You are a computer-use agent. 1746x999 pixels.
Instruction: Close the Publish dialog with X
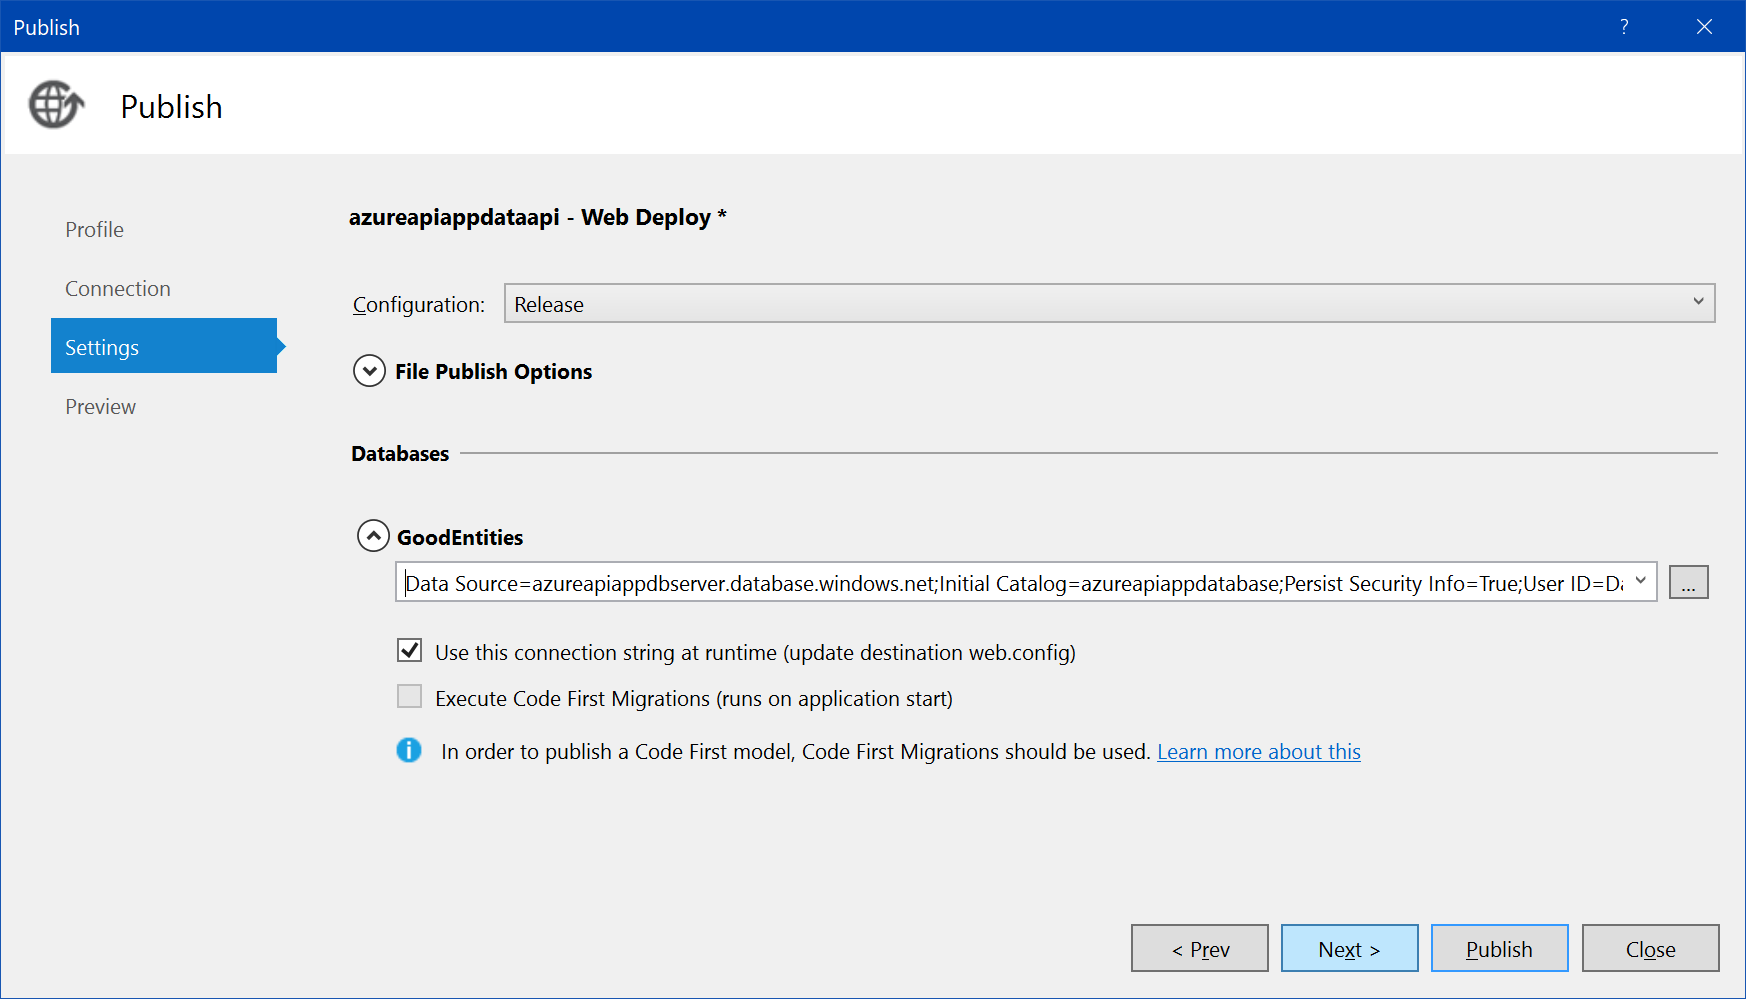[1704, 27]
